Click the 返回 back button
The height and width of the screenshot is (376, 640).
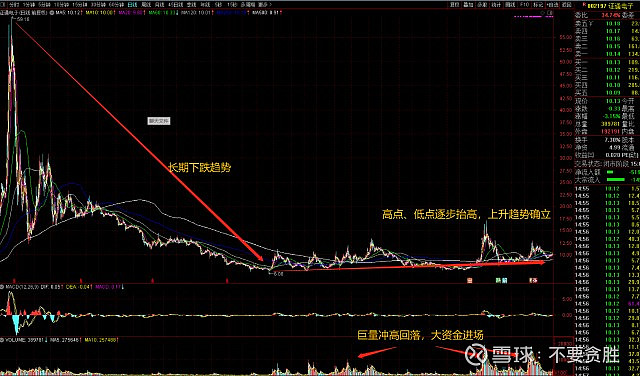point(566,5)
